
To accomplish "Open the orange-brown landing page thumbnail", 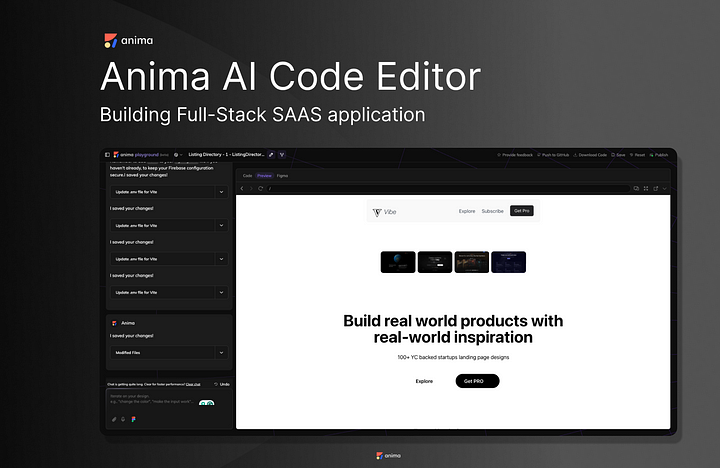I will [472, 262].
